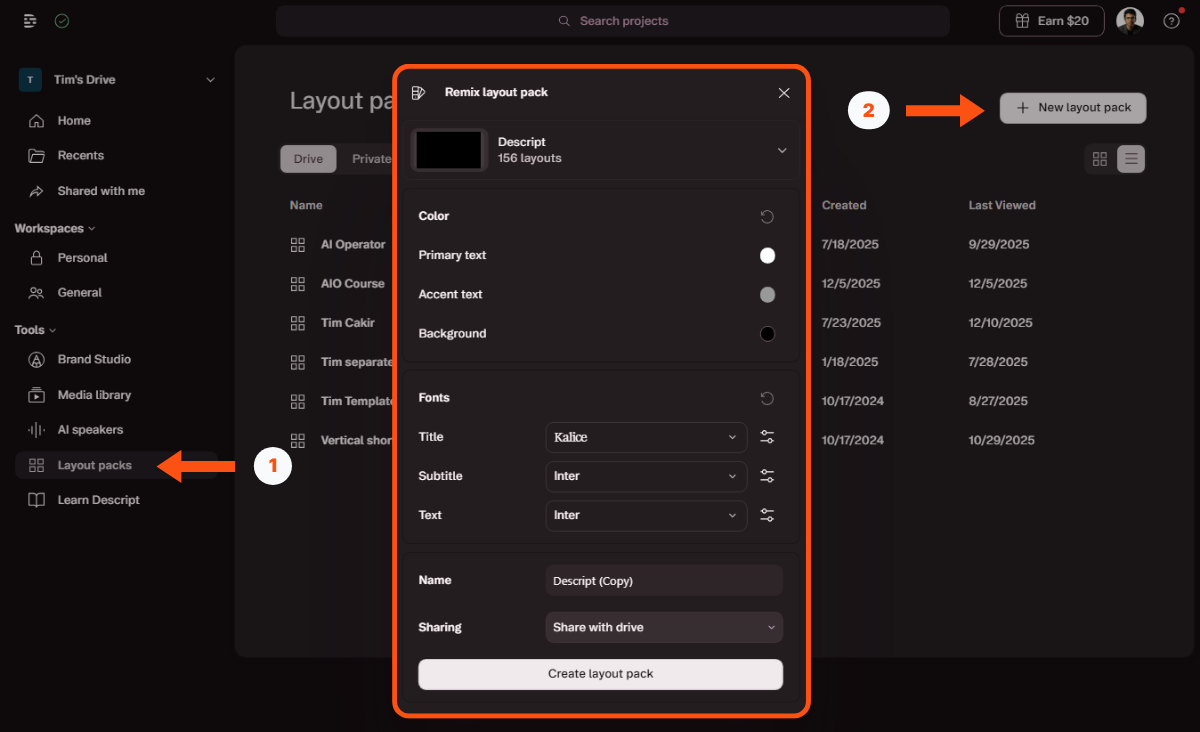The image size is (1200, 732).
Task: Reset the Fonts section
Action: point(767,398)
